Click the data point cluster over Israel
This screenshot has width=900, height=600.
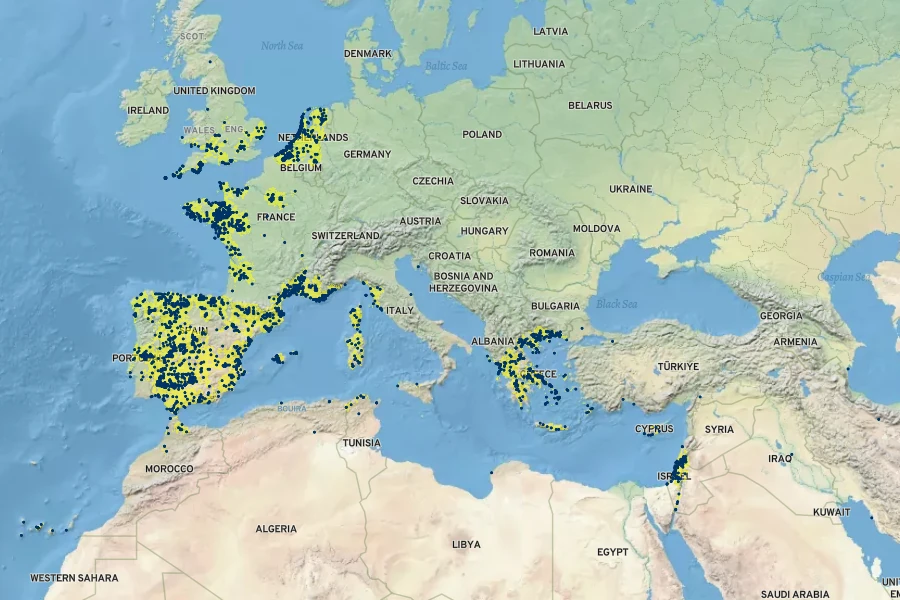pos(680,470)
